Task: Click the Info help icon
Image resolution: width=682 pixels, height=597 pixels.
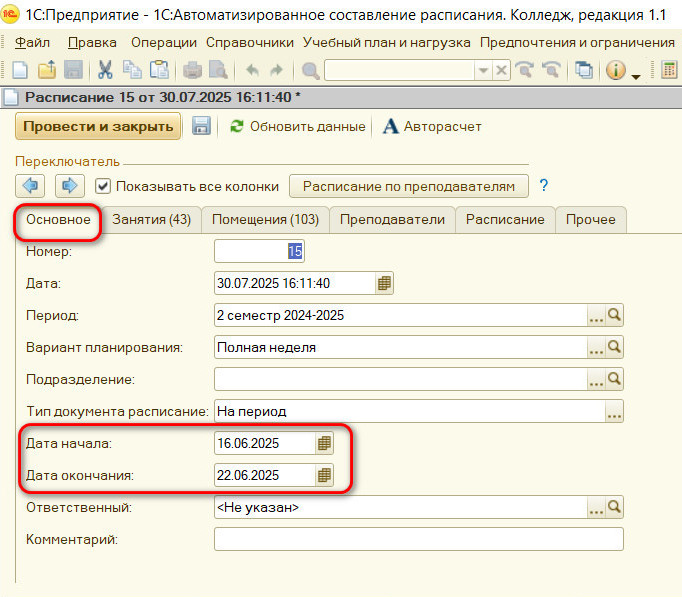Action: tap(615, 70)
